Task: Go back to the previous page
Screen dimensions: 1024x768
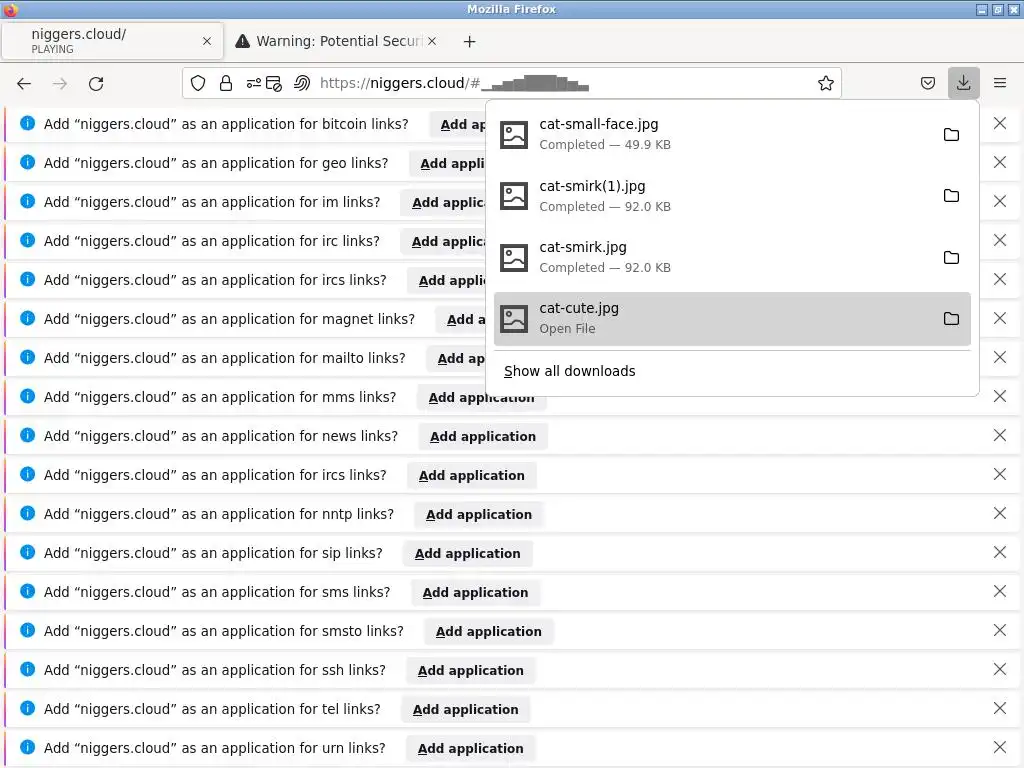Action: [x=24, y=84]
